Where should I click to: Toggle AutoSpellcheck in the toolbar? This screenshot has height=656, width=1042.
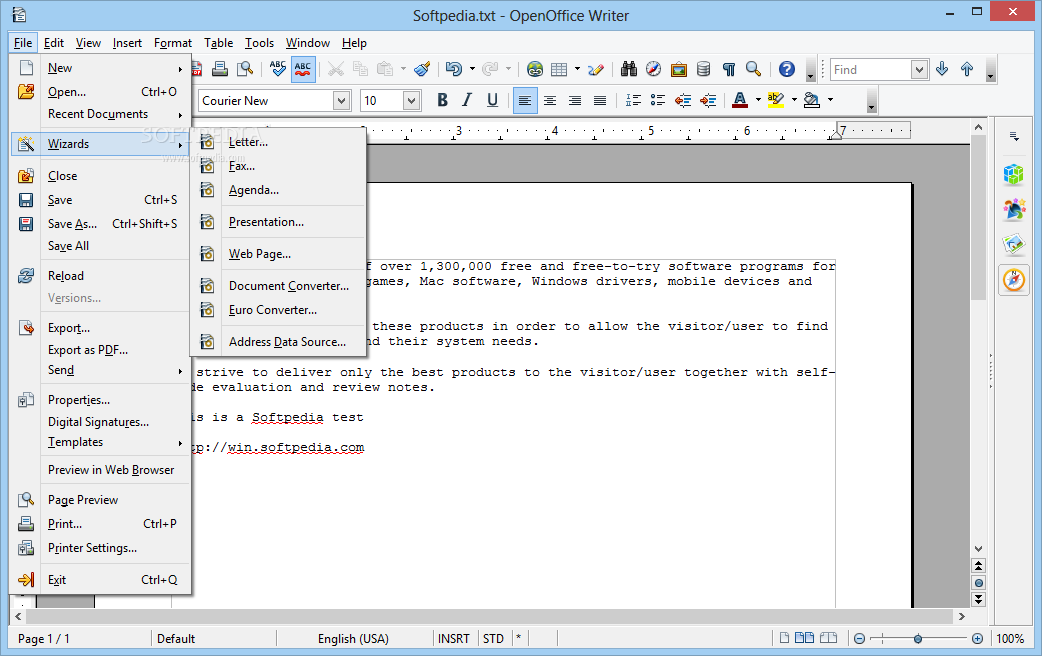[303, 68]
